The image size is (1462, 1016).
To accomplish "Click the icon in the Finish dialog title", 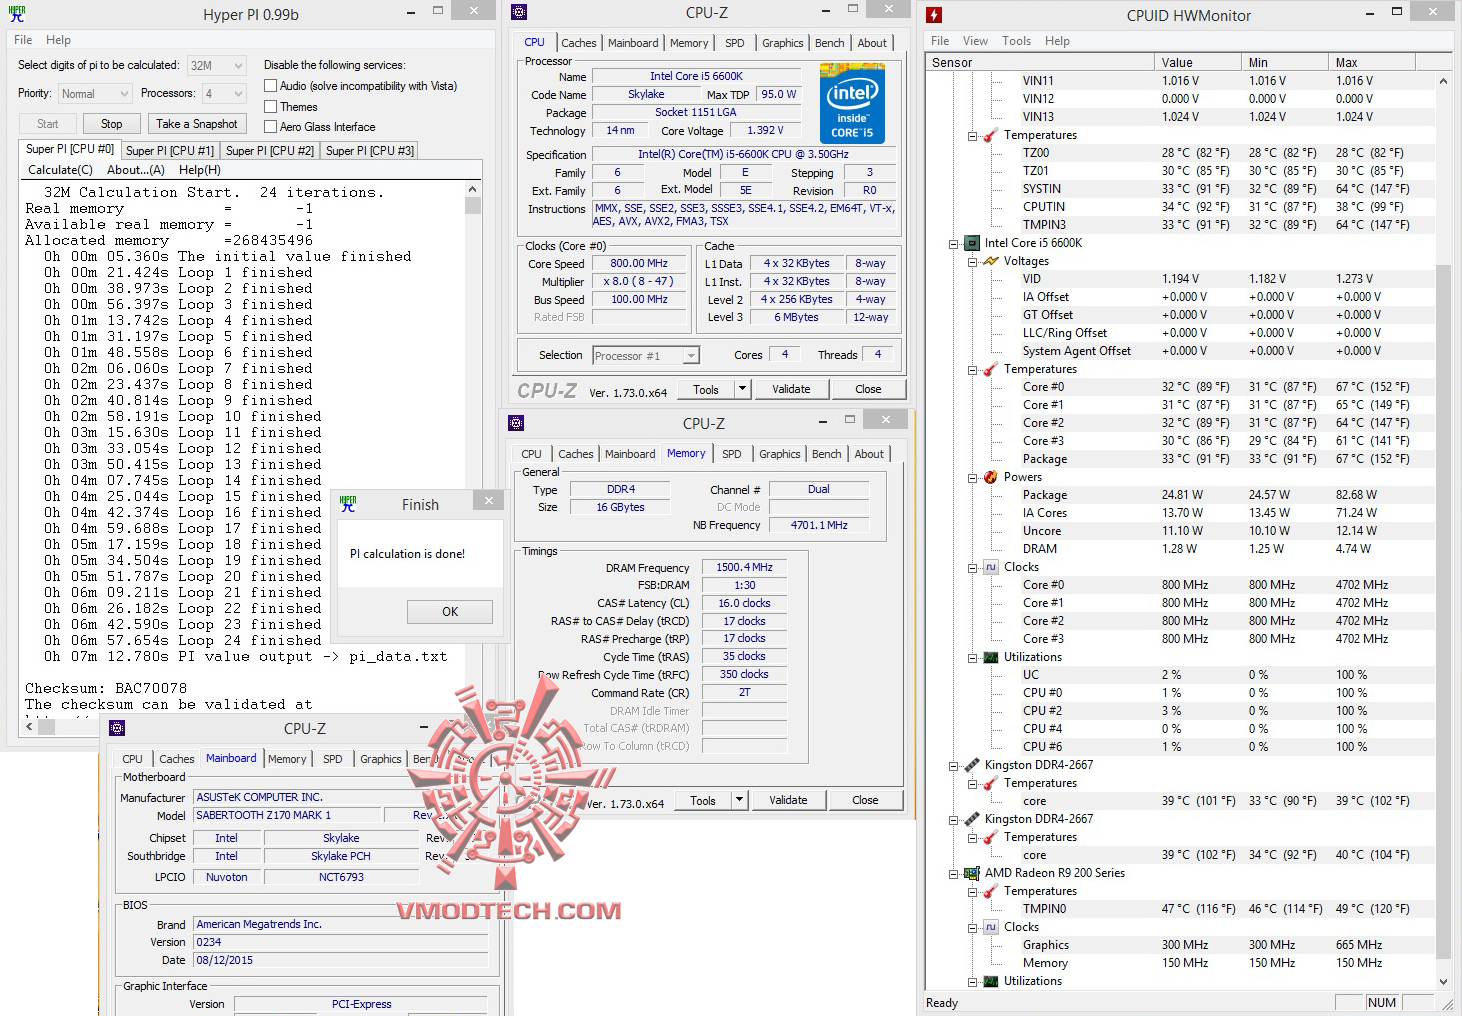I will tap(348, 504).
